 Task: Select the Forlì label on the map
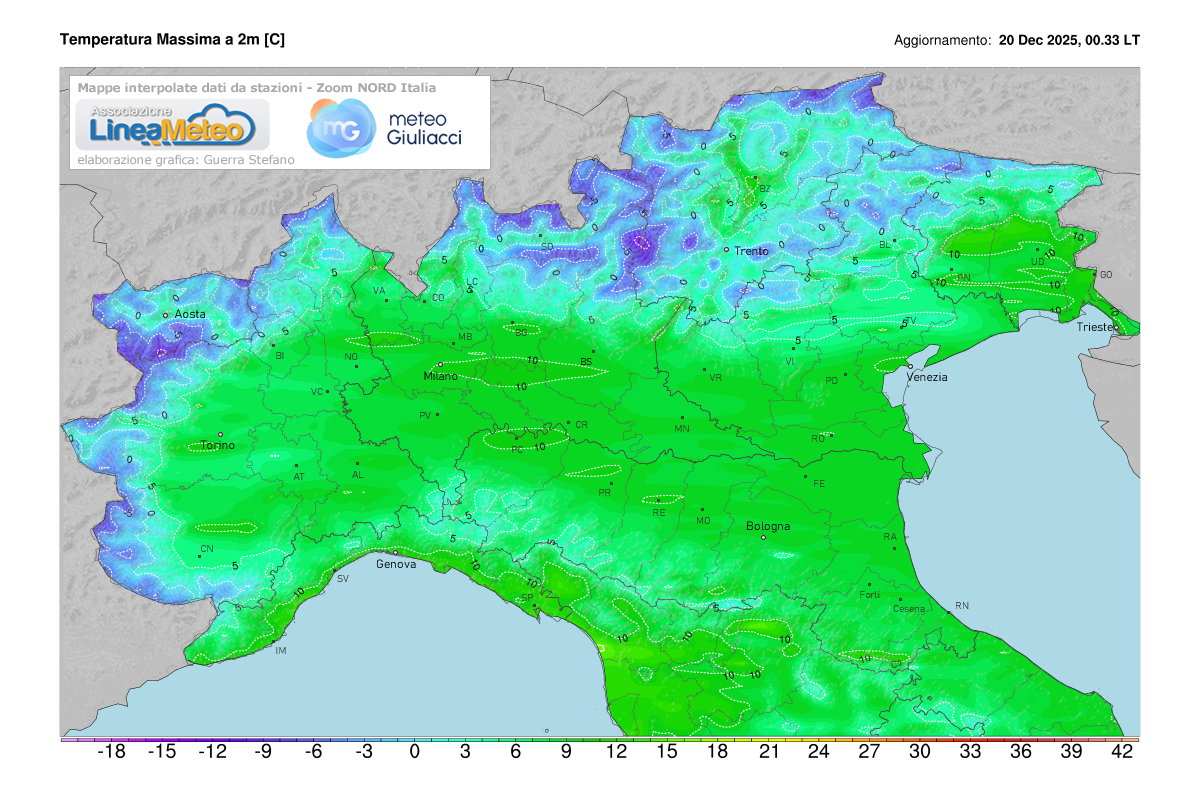[869, 594]
